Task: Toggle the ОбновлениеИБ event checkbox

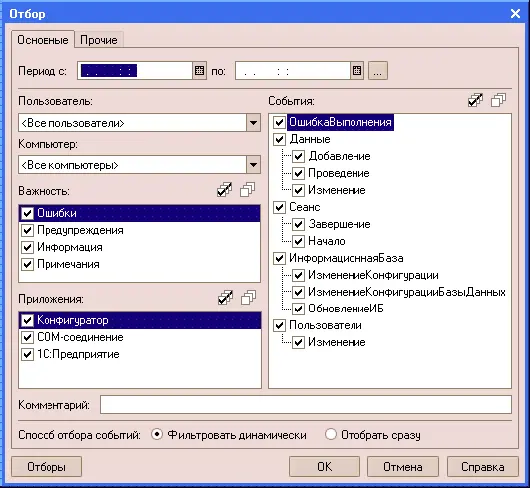Action: click(298, 309)
